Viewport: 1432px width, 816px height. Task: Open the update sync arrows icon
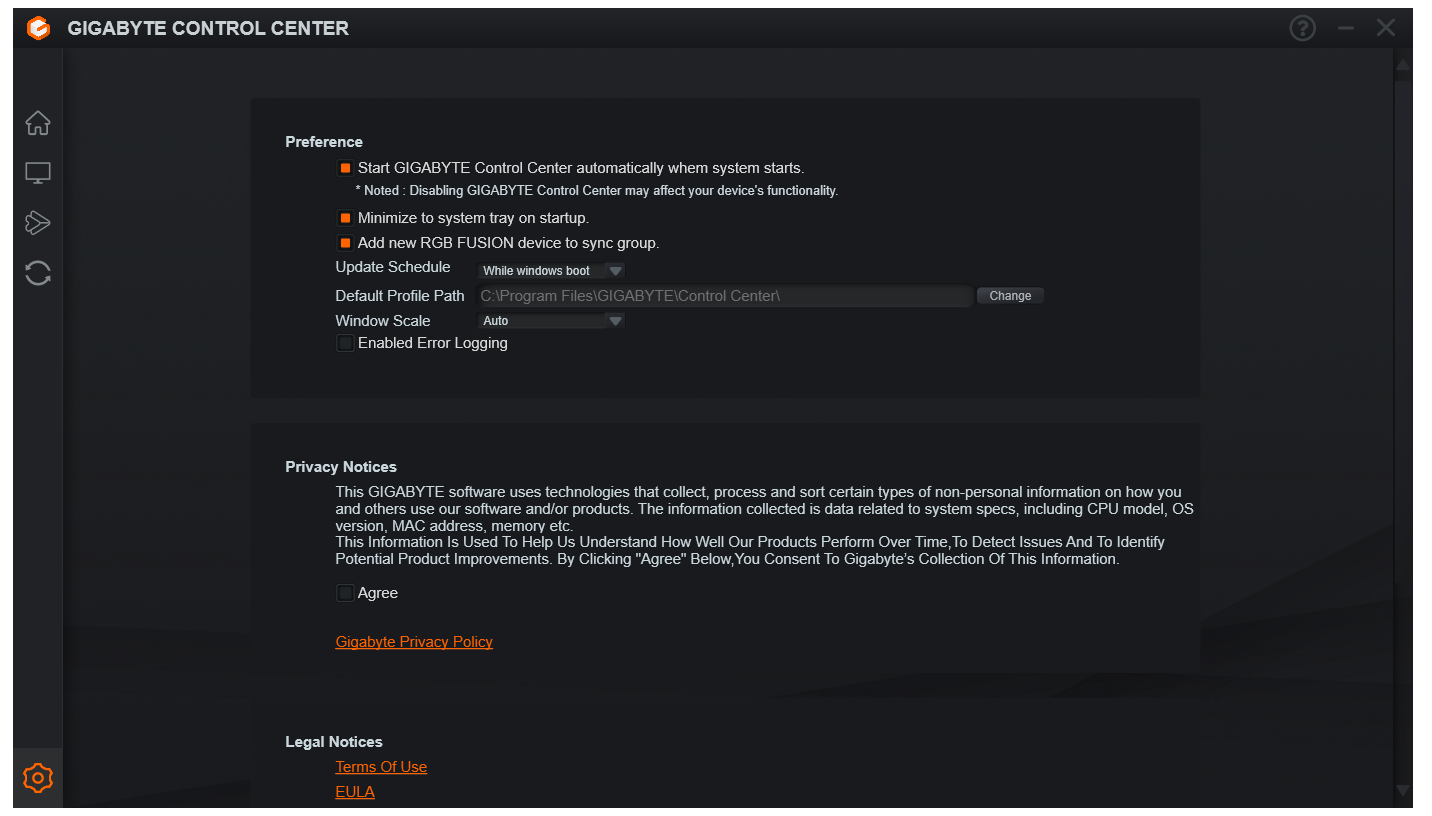click(x=38, y=273)
